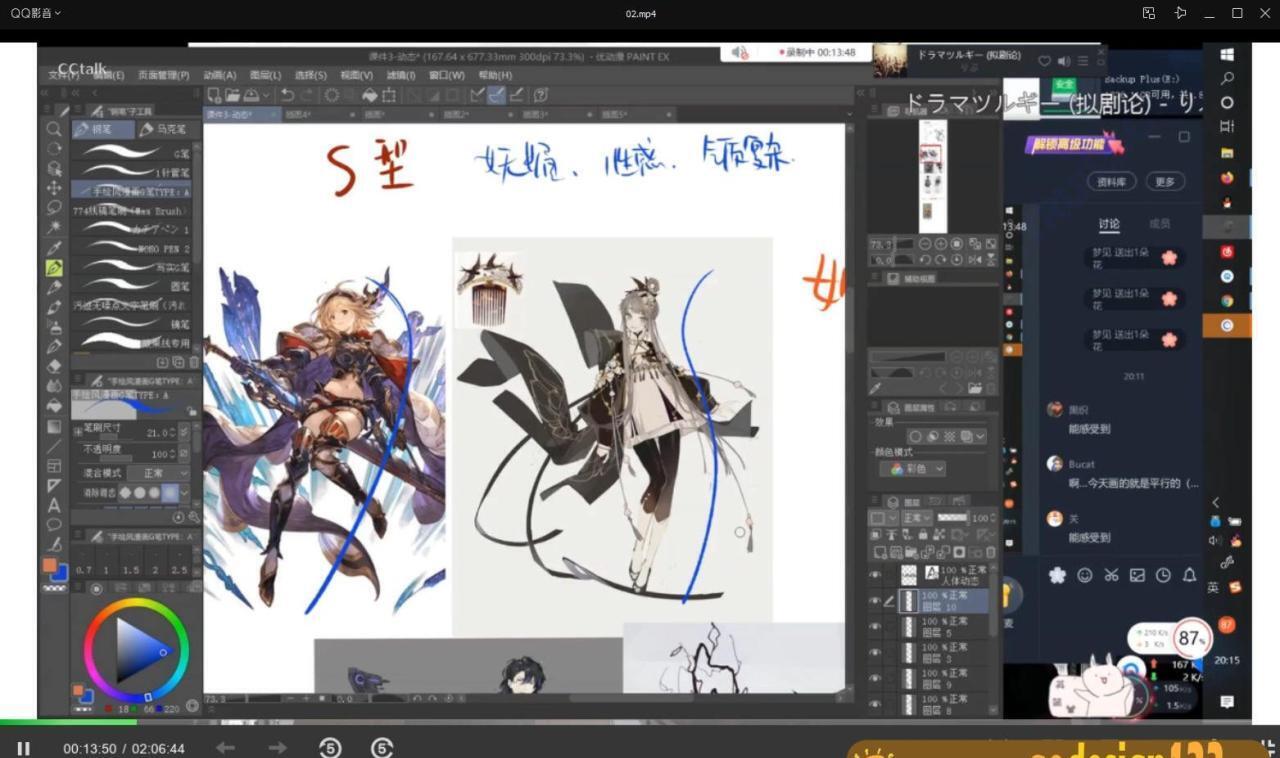The height and width of the screenshot is (758, 1280).
Task: Open the 图层(L) menu
Action: click(265, 75)
